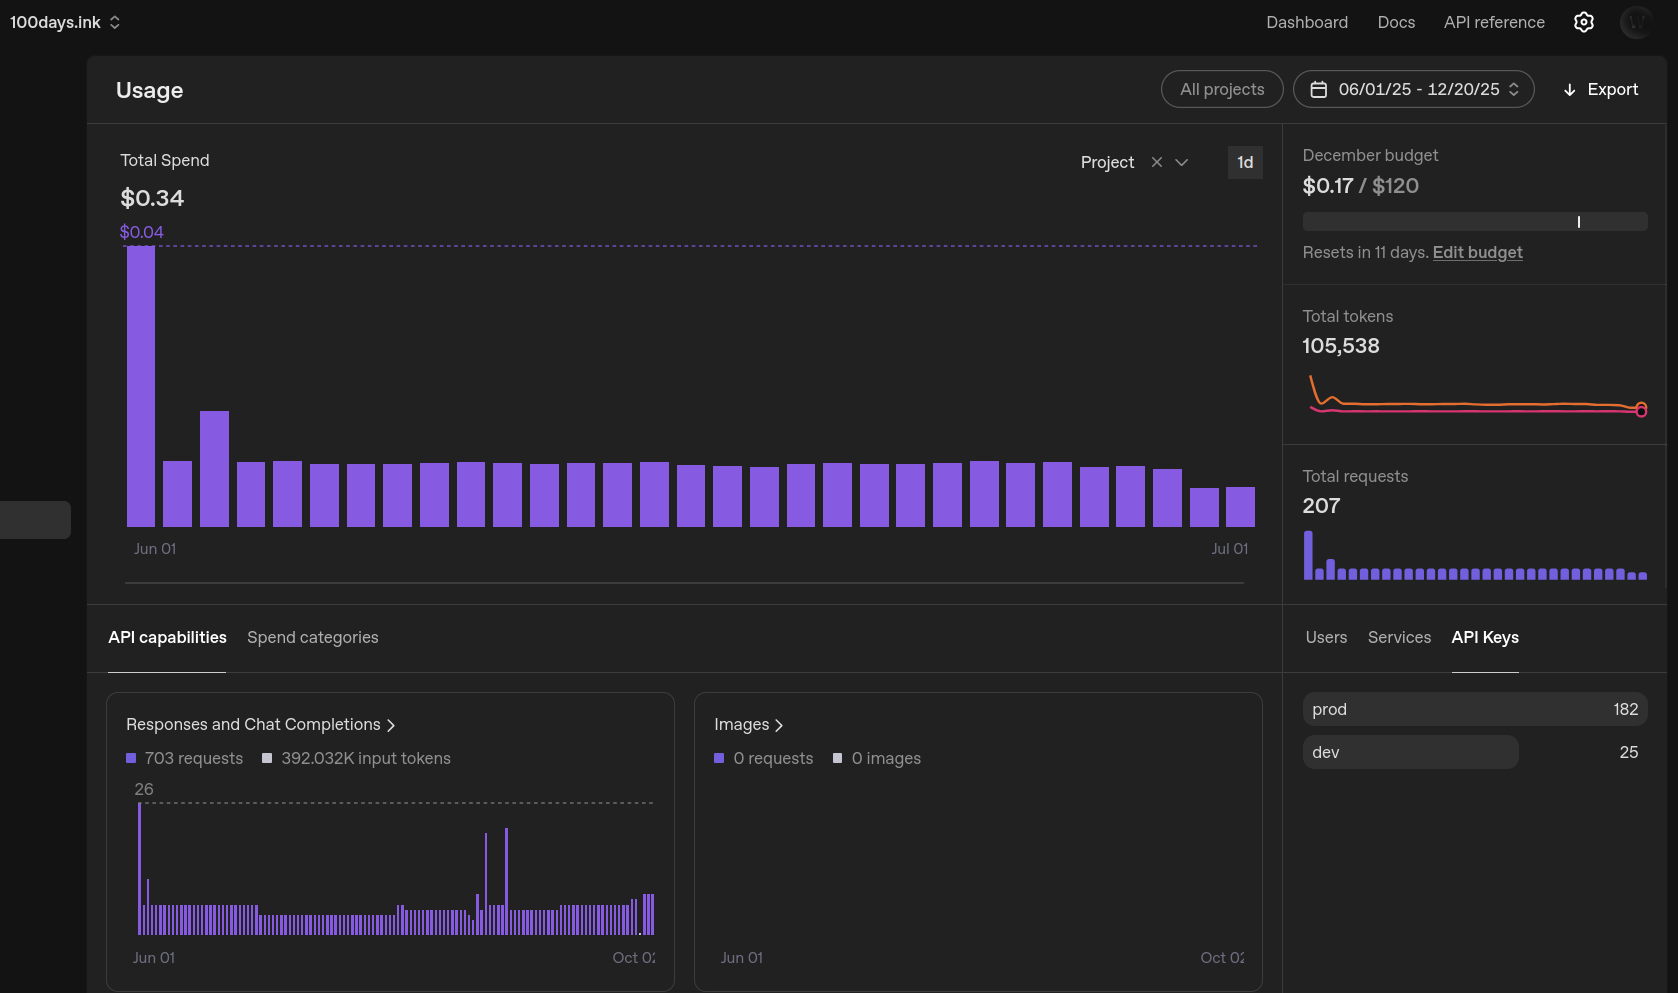The width and height of the screenshot is (1678, 993).
Task: Open the Users tab in the right panel
Action: click(1326, 637)
